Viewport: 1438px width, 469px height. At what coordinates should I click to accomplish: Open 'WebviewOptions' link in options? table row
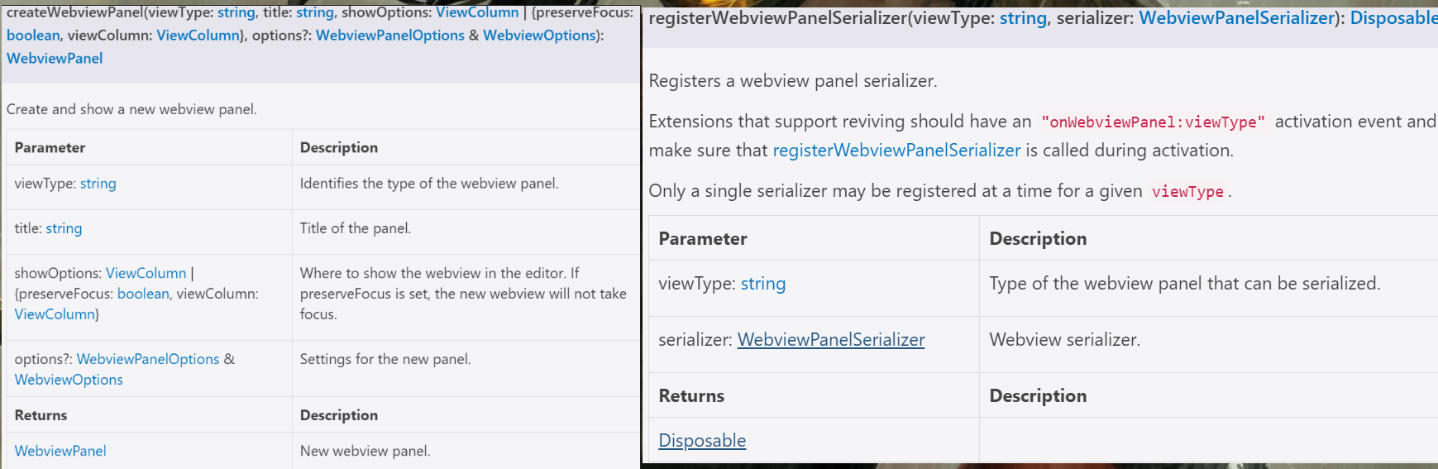coord(69,380)
